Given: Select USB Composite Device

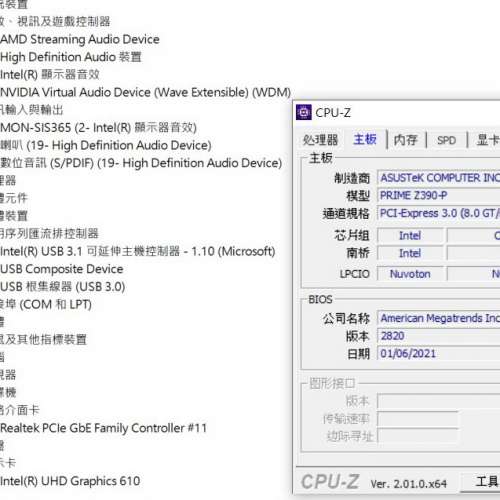Looking at the screenshot, I should click(62, 269).
